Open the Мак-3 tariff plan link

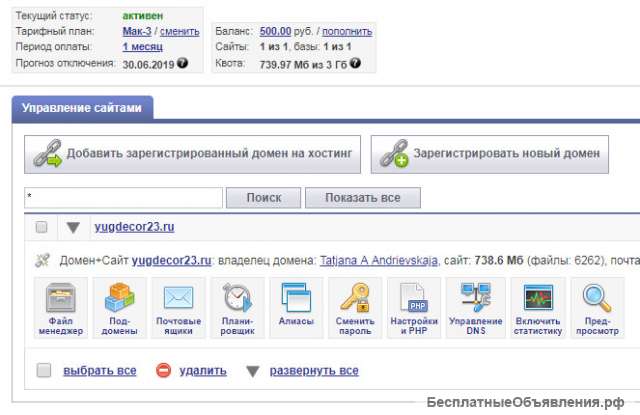[x=137, y=31]
